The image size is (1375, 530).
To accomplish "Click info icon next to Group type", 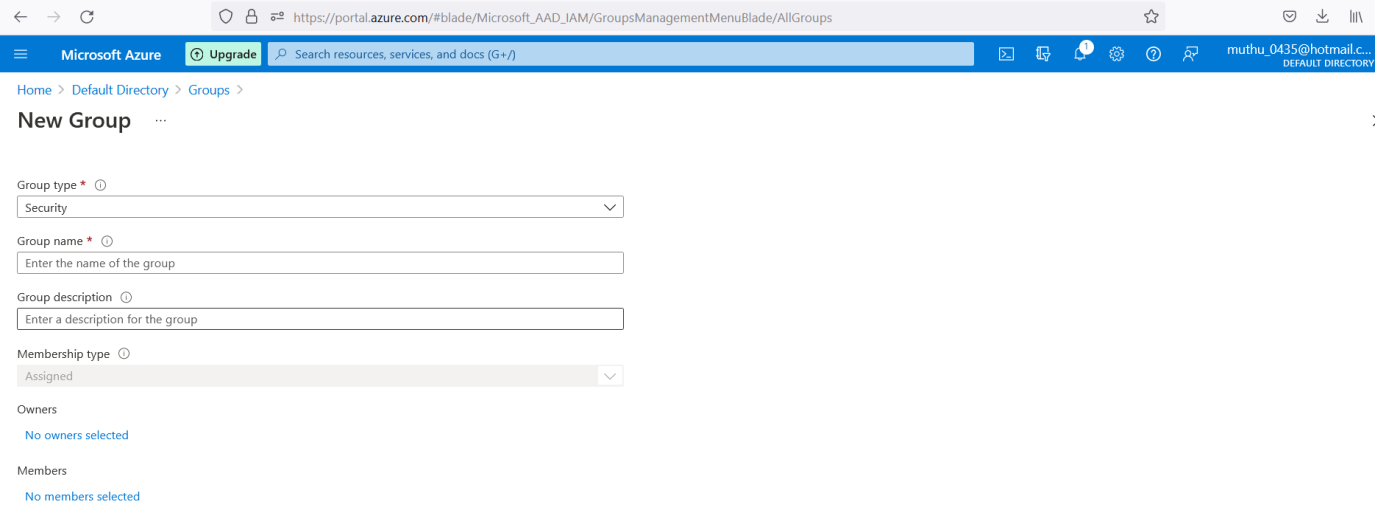I will (100, 185).
